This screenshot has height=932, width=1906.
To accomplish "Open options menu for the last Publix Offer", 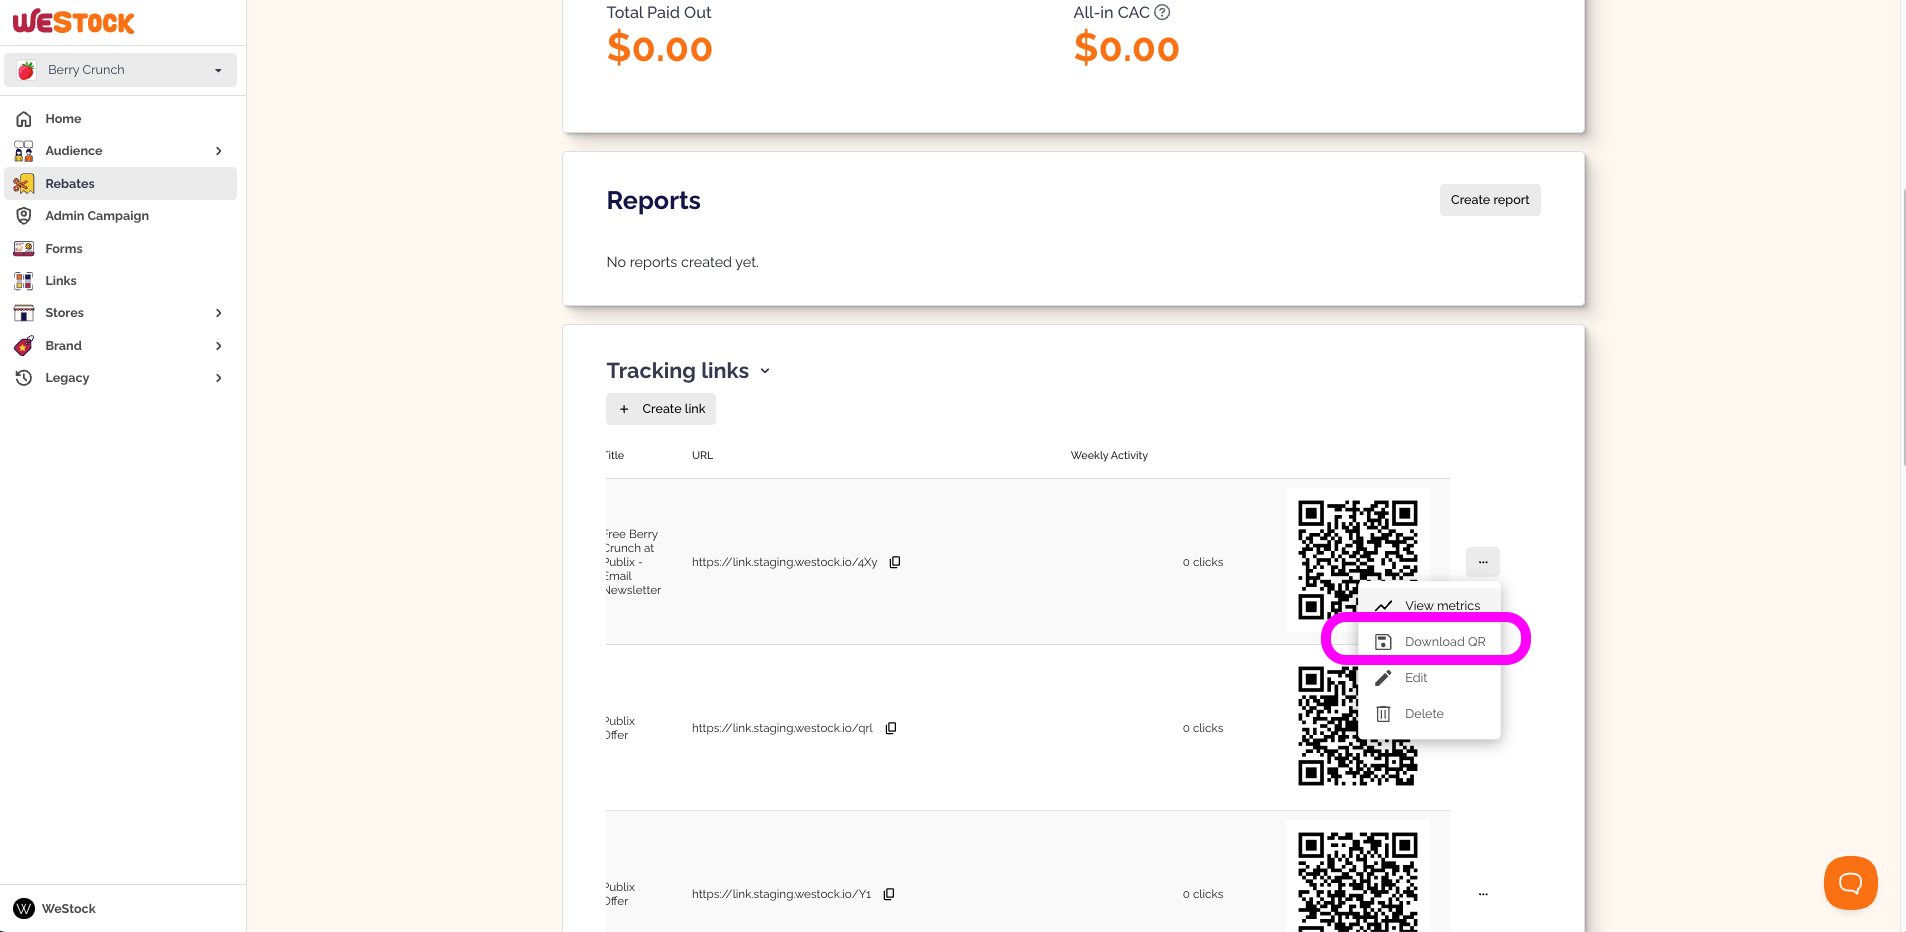I will tap(1483, 894).
